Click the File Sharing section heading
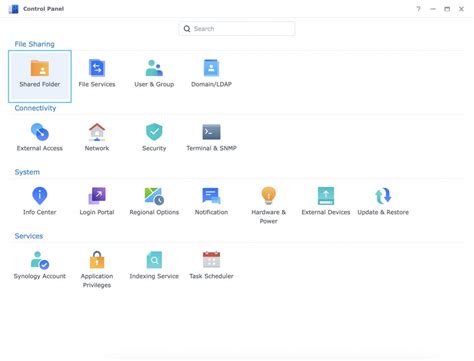This screenshot has width=474, height=361. coord(34,44)
